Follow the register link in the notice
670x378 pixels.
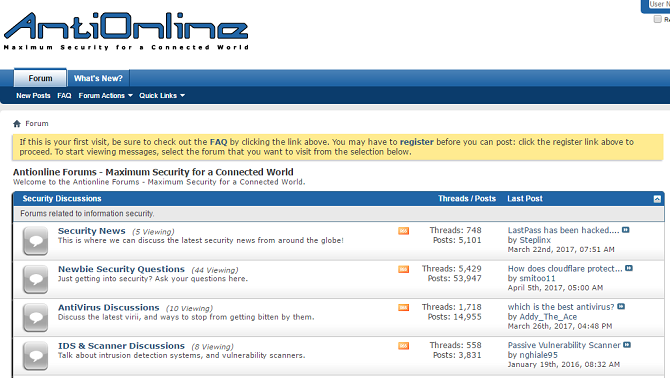point(417,142)
